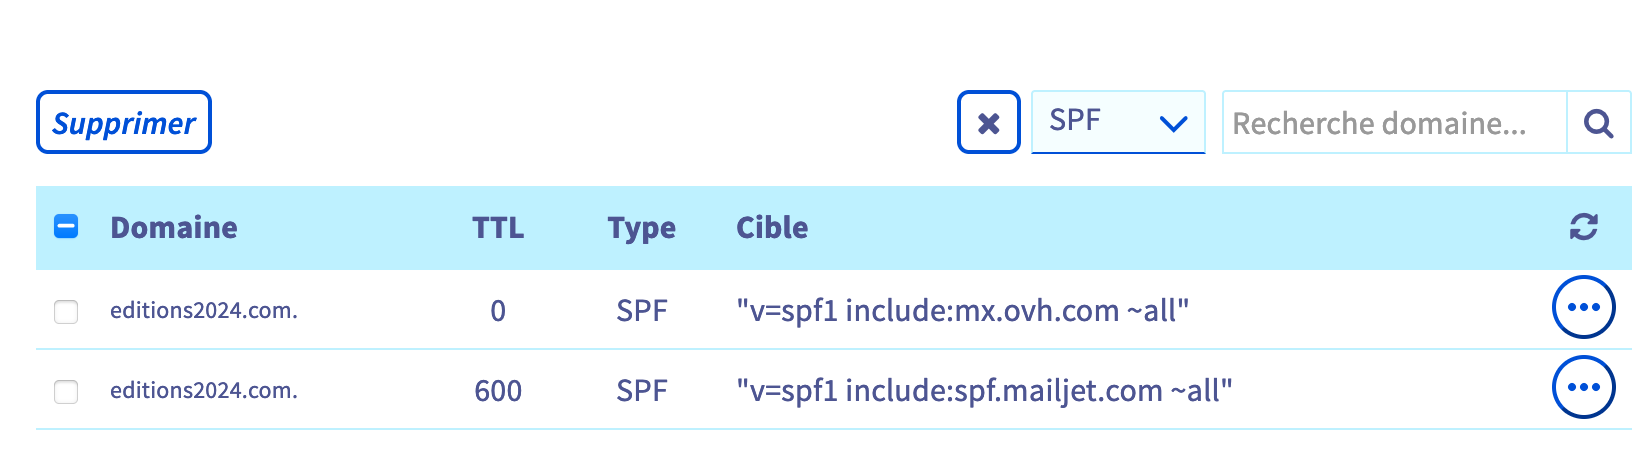Check the mx.ovh.com SPF record row
Image resolution: width=1632 pixels, height=452 pixels.
click(x=66, y=311)
